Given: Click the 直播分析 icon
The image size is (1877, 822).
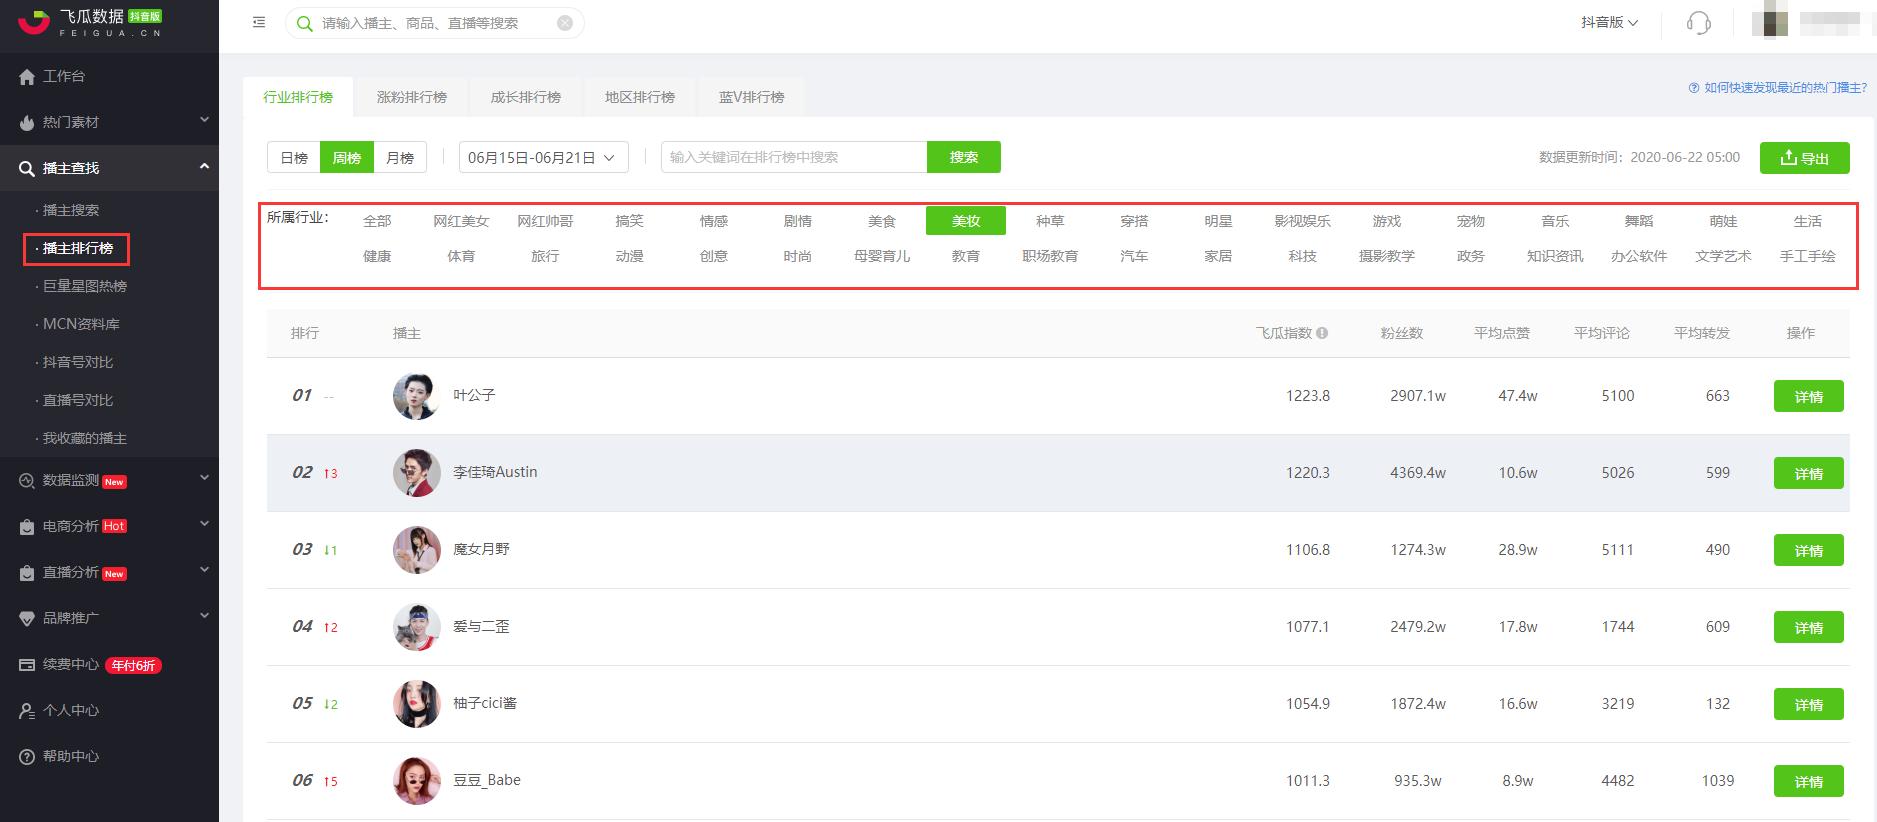Looking at the screenshot, I should tap(27, 573).
